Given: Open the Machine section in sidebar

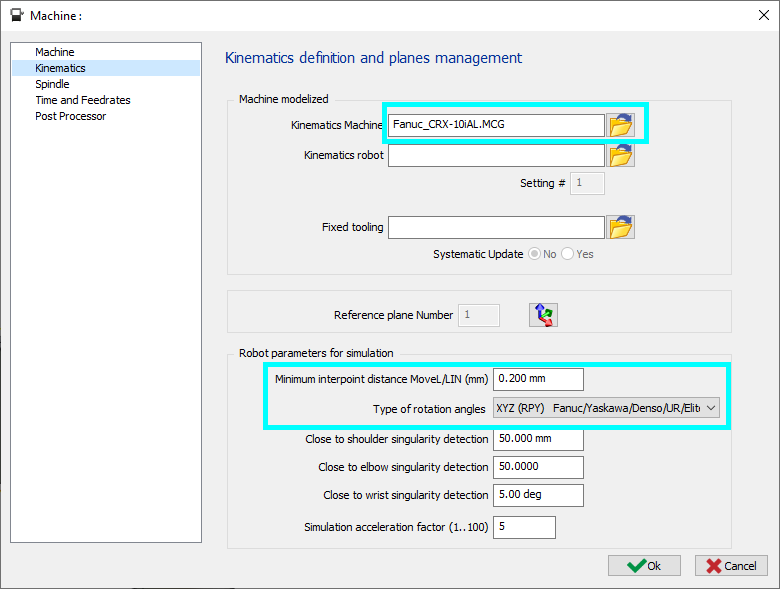Looking at the screenshot, I should [55, 52].
